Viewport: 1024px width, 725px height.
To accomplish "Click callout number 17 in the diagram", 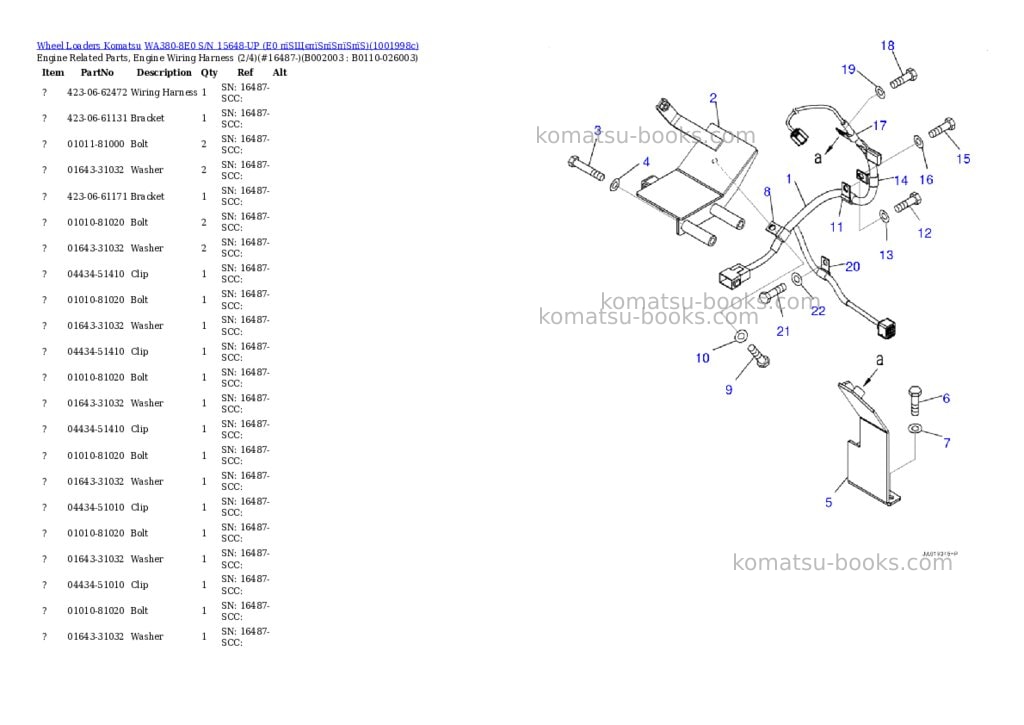I will click(x=880, y=125).
